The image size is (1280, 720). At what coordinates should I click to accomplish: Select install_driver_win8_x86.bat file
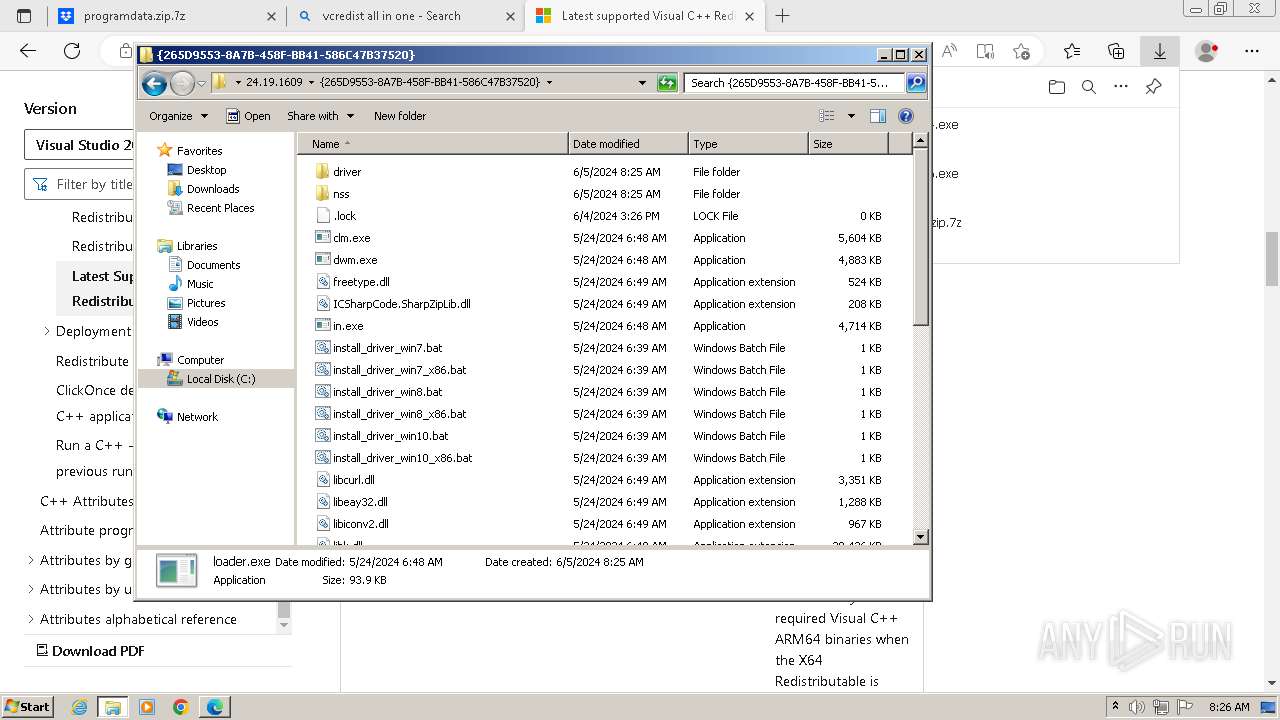click(400, 414)
